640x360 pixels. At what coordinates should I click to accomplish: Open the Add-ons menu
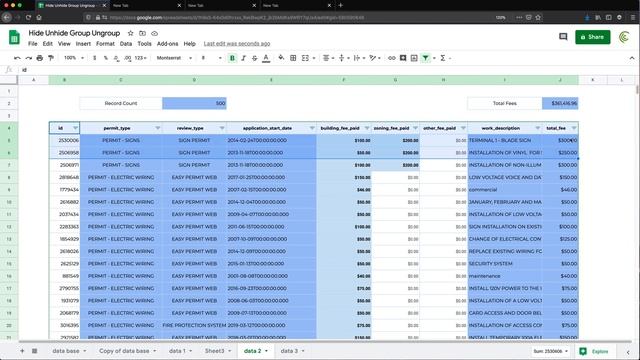pyautogui.click(x=167, y=44)
